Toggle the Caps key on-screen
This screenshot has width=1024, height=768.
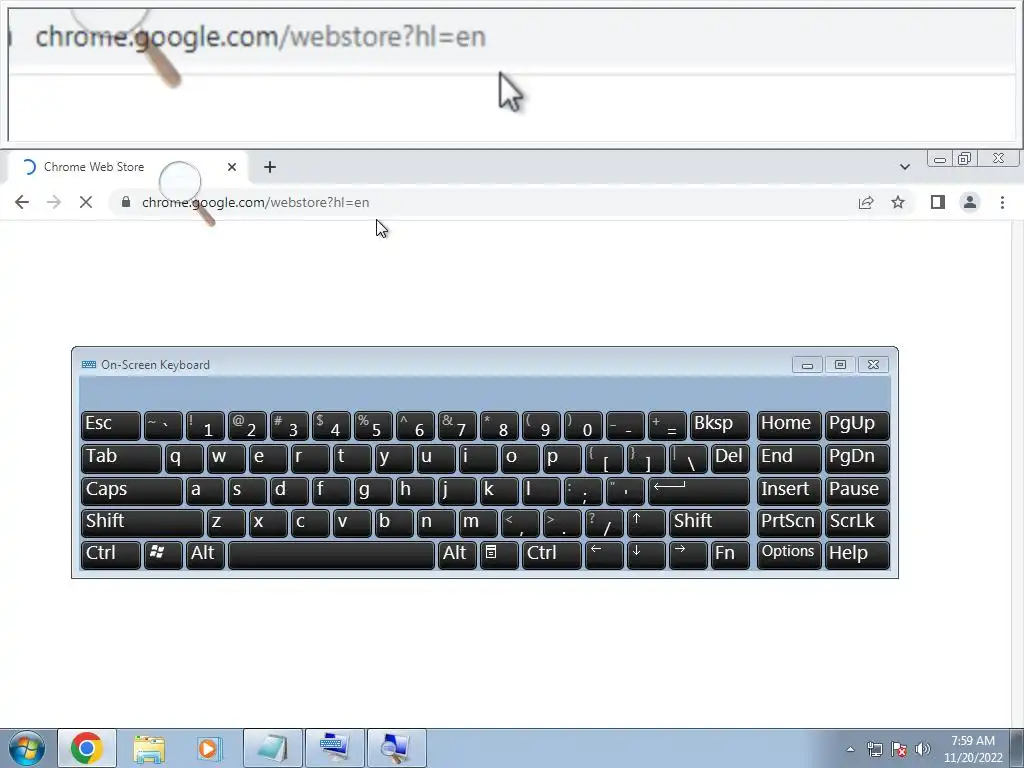[132, 491]
